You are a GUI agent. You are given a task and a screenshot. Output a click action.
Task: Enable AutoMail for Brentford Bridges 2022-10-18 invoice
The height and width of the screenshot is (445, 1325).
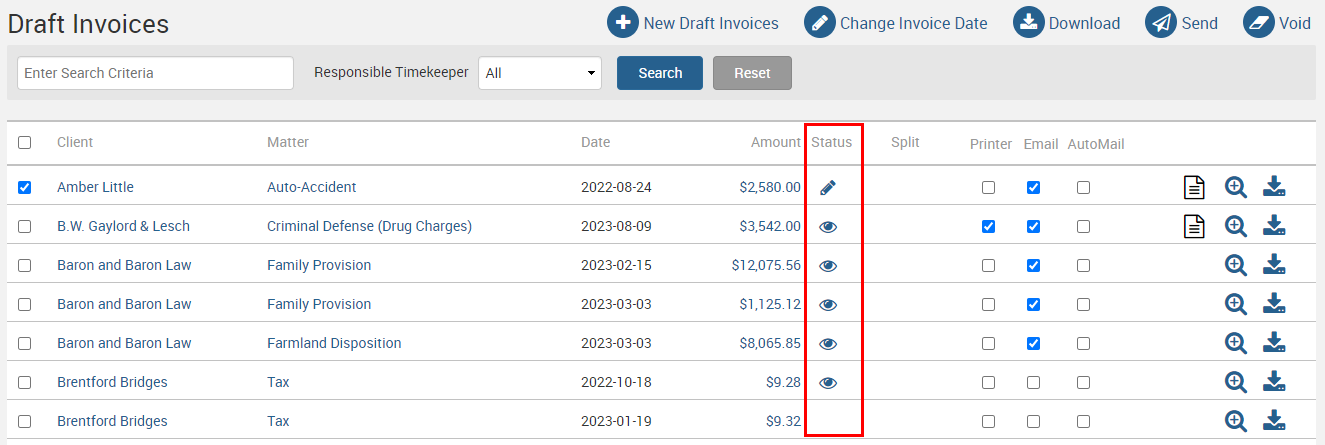1083,382
